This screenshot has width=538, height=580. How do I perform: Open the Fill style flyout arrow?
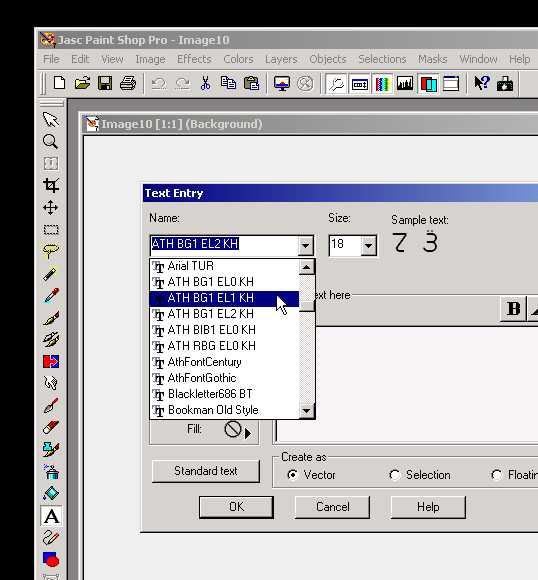[248, 433]
